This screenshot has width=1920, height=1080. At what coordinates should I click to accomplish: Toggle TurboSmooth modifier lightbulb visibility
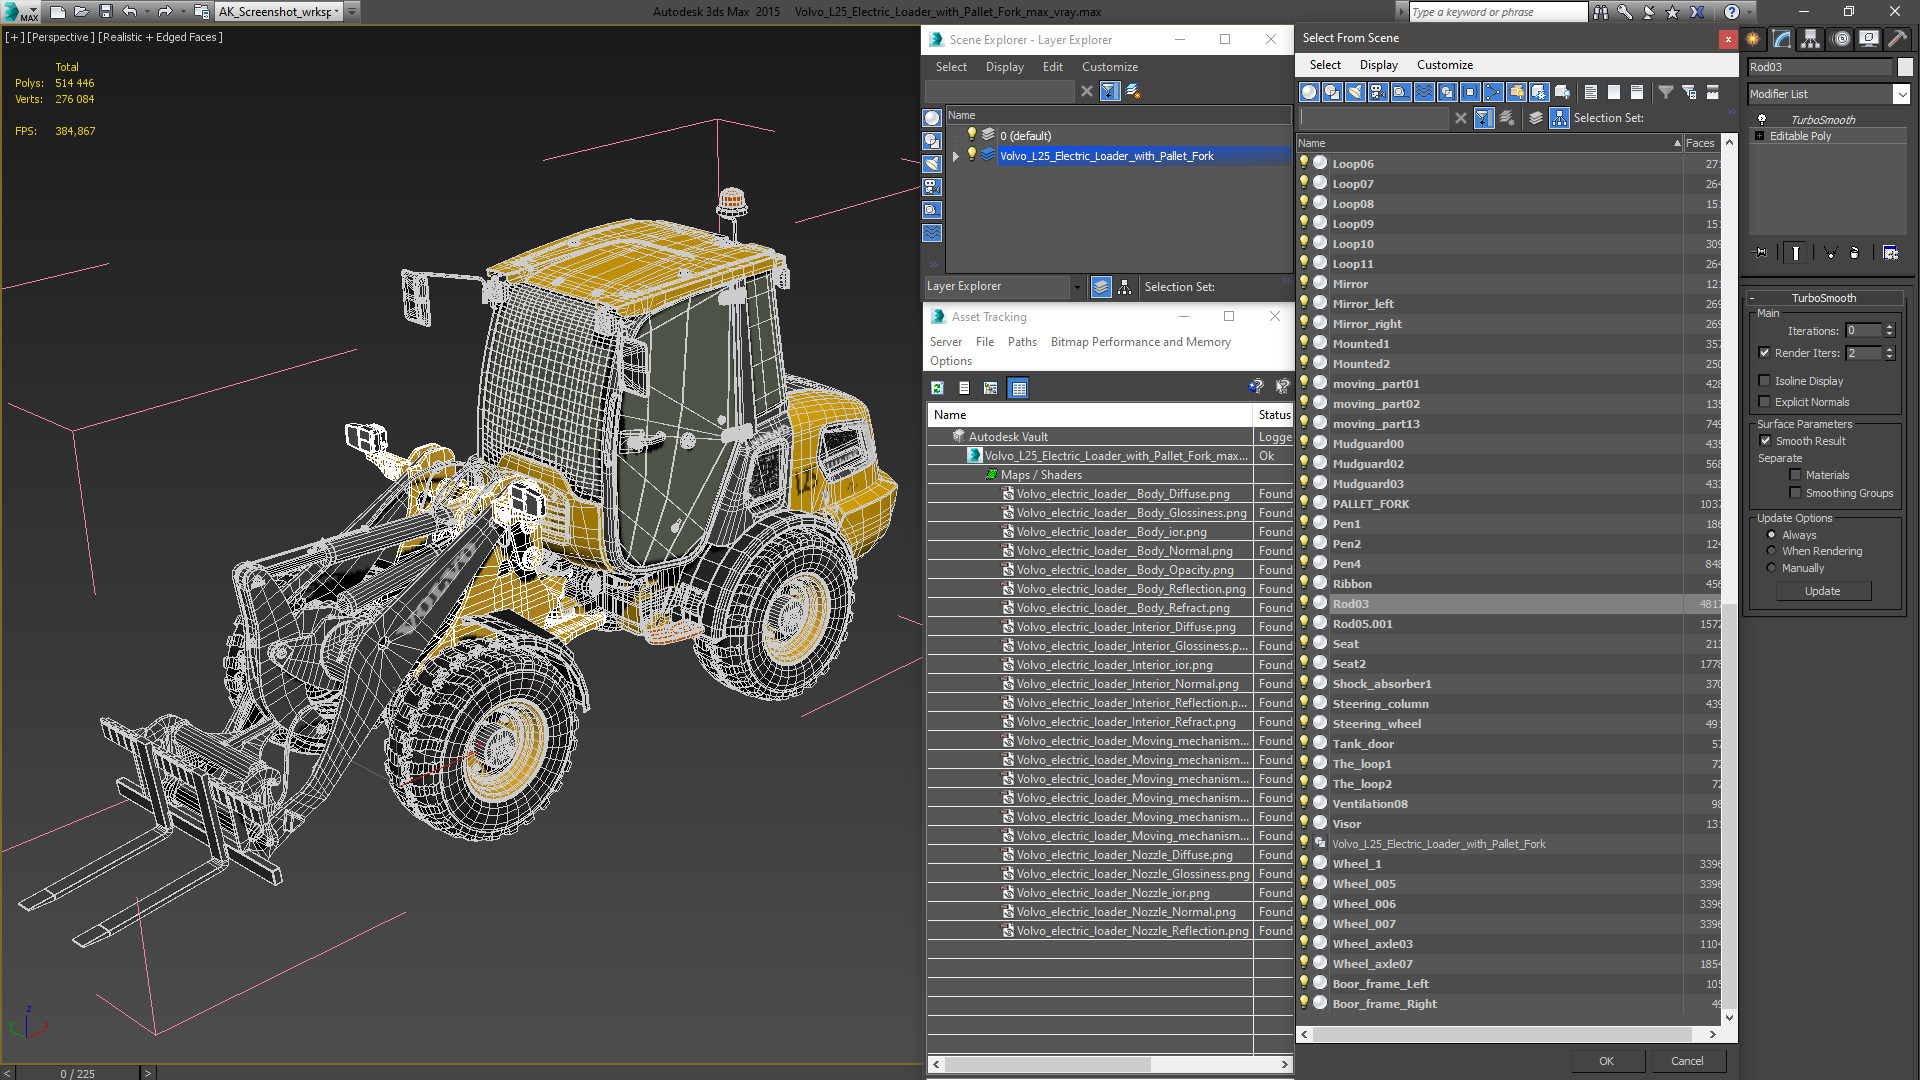point(1762,119)
